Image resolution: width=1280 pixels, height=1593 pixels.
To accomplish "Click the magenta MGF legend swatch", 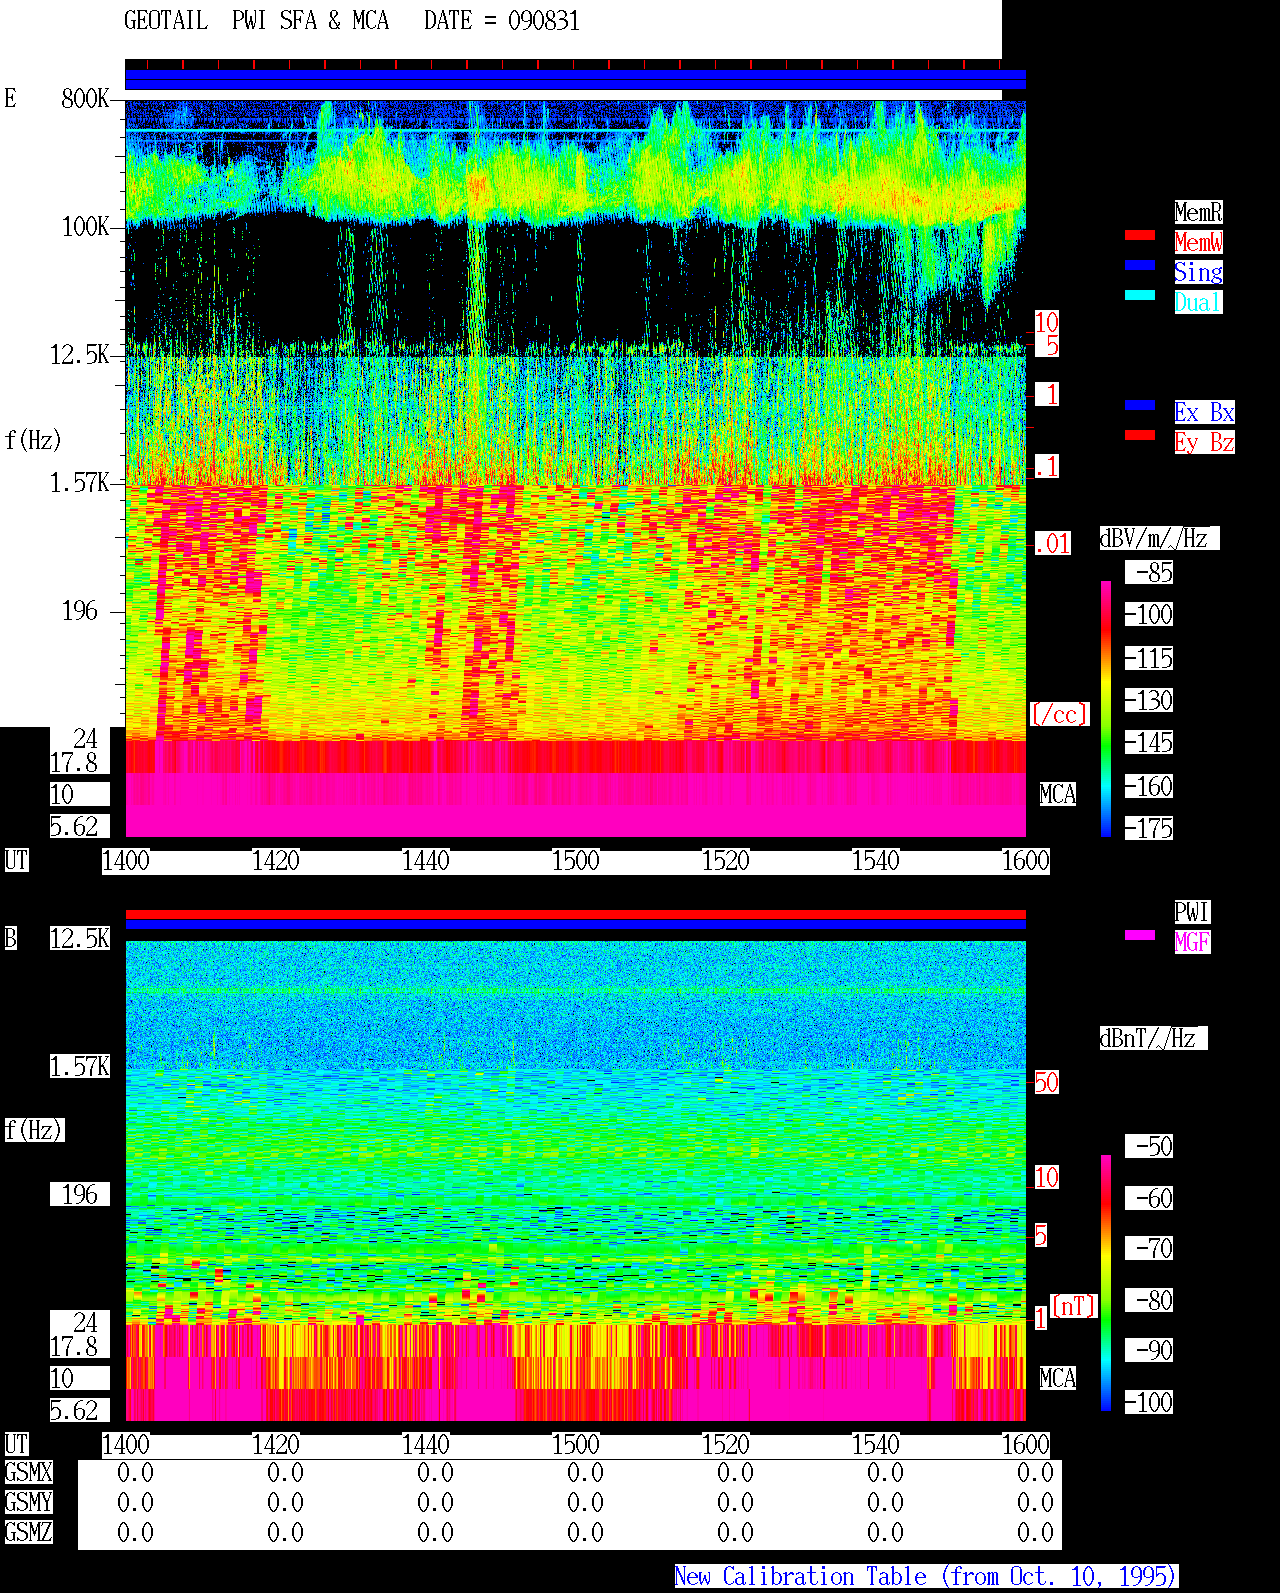I will [1140, 935].
